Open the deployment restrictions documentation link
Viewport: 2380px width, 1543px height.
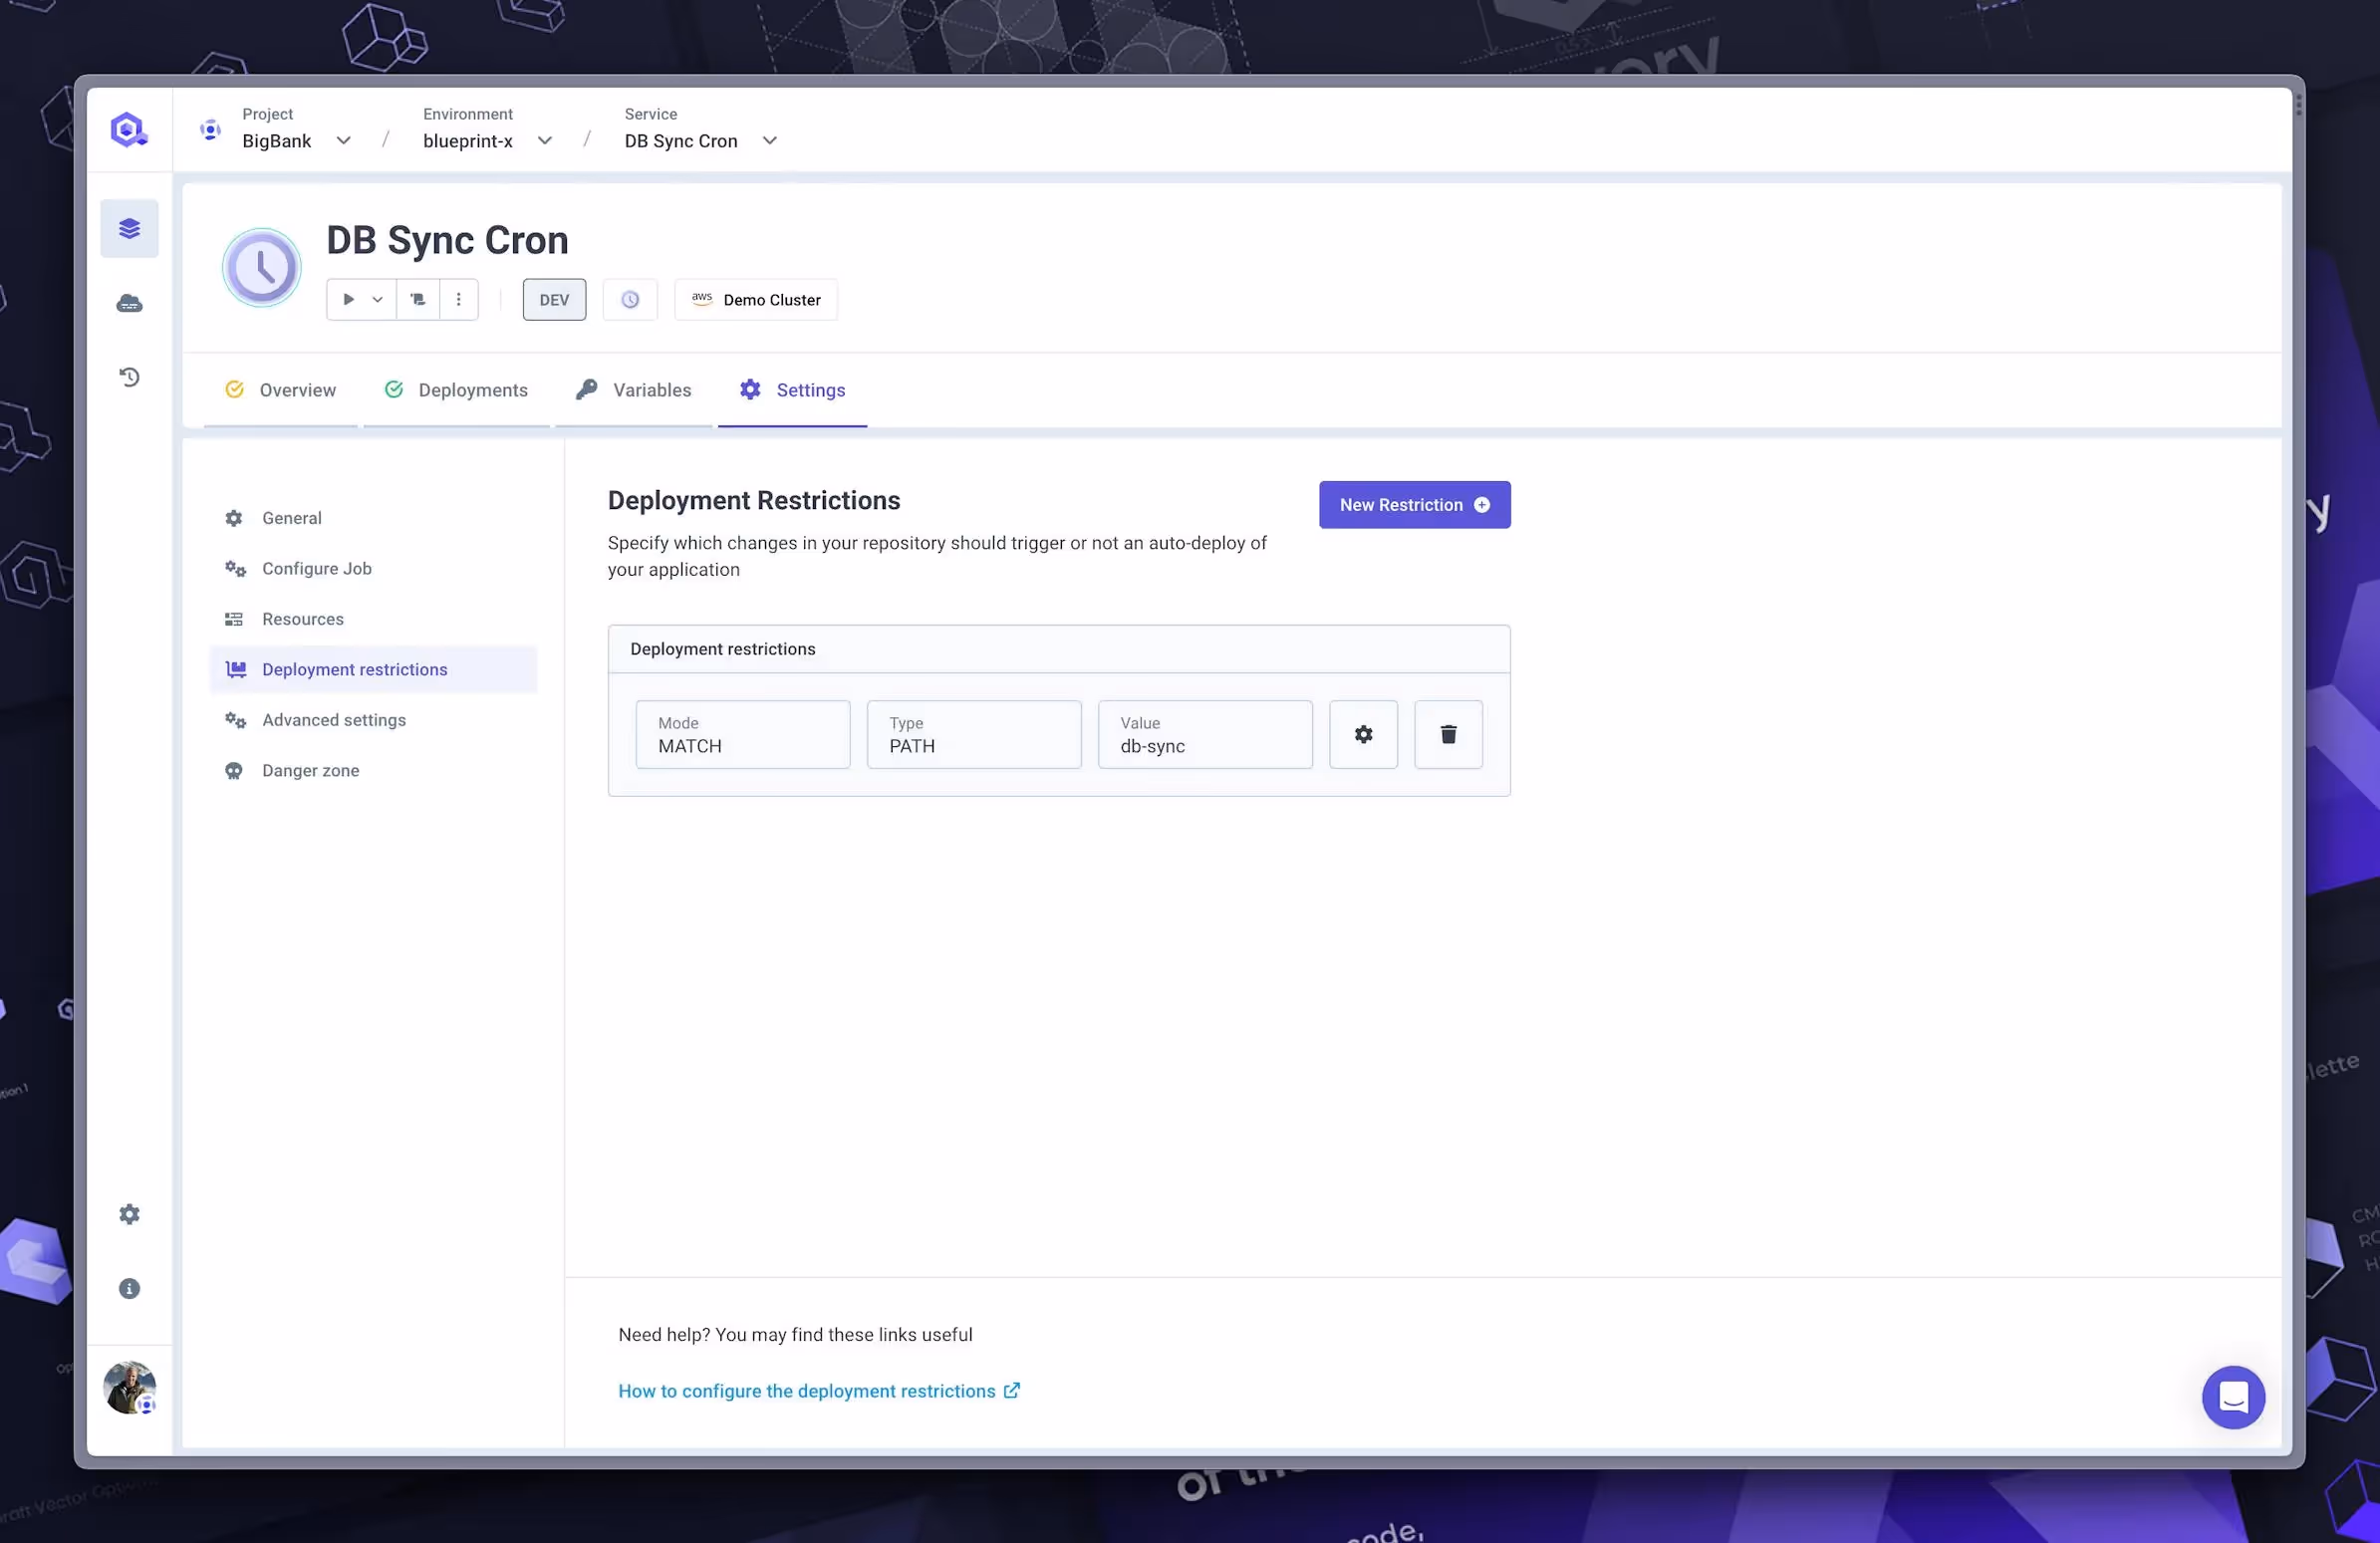coord(808,1390)
